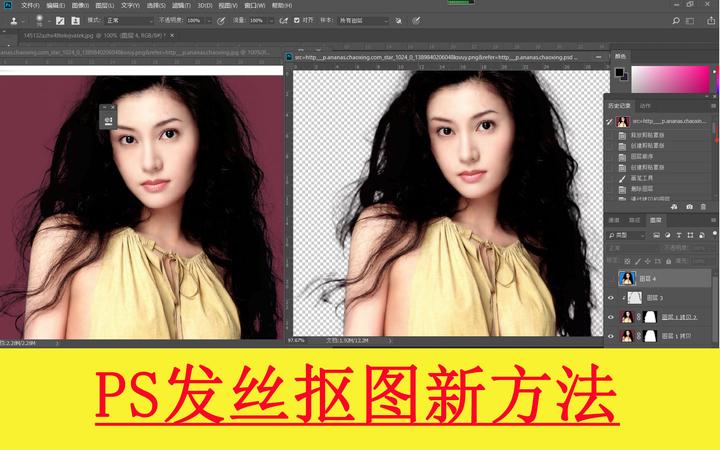720x450 pixels.
Task: Switch to the 路径 tab
Action: tap(635, 220)
